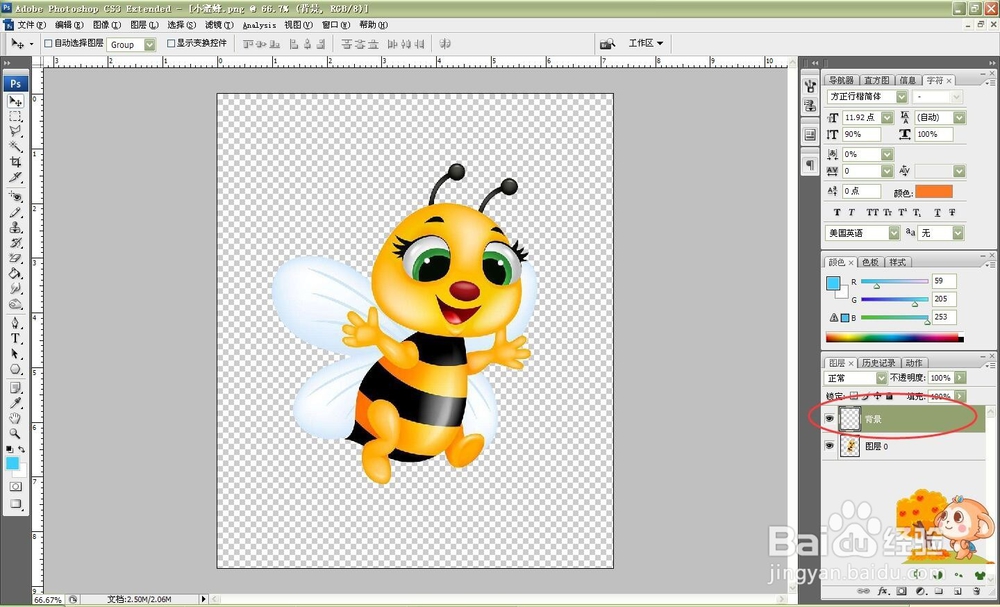The height and width of the screenshot is (607, 1000).
Task: Hide the 背景 layer eye icon
Action: click(829, 419)
